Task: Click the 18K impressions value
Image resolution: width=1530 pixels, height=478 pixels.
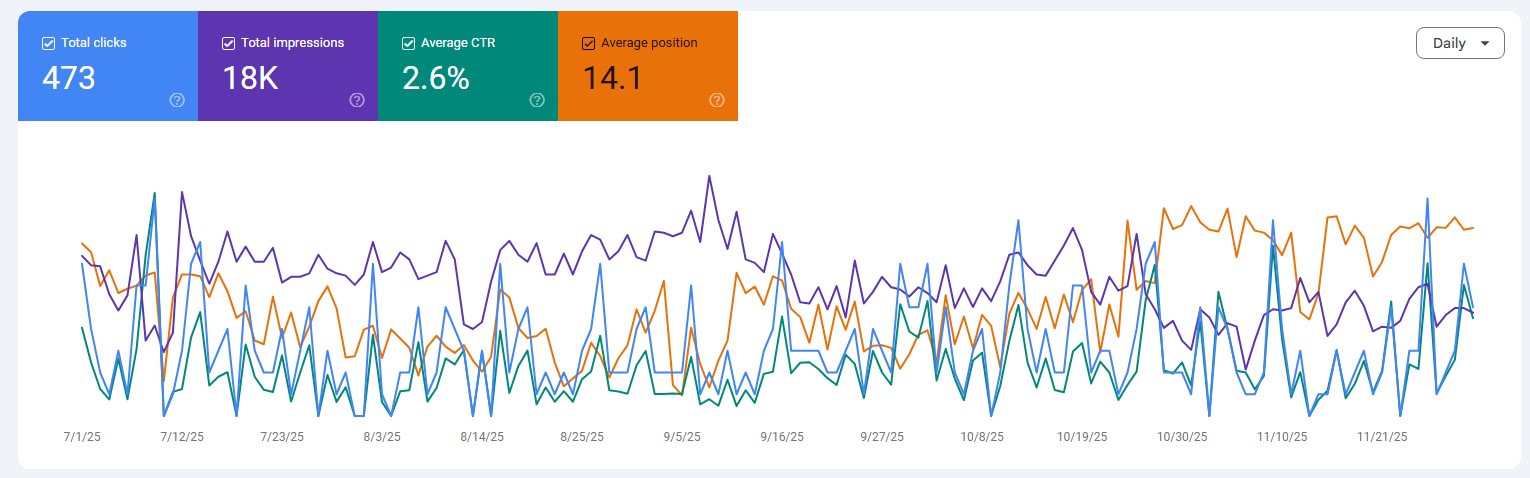Action: [250, 78]
